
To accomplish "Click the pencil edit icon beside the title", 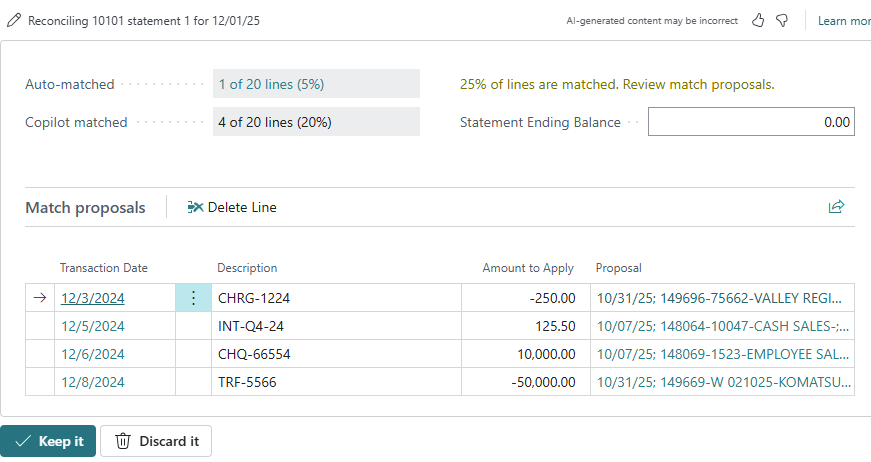I will 14,20.
